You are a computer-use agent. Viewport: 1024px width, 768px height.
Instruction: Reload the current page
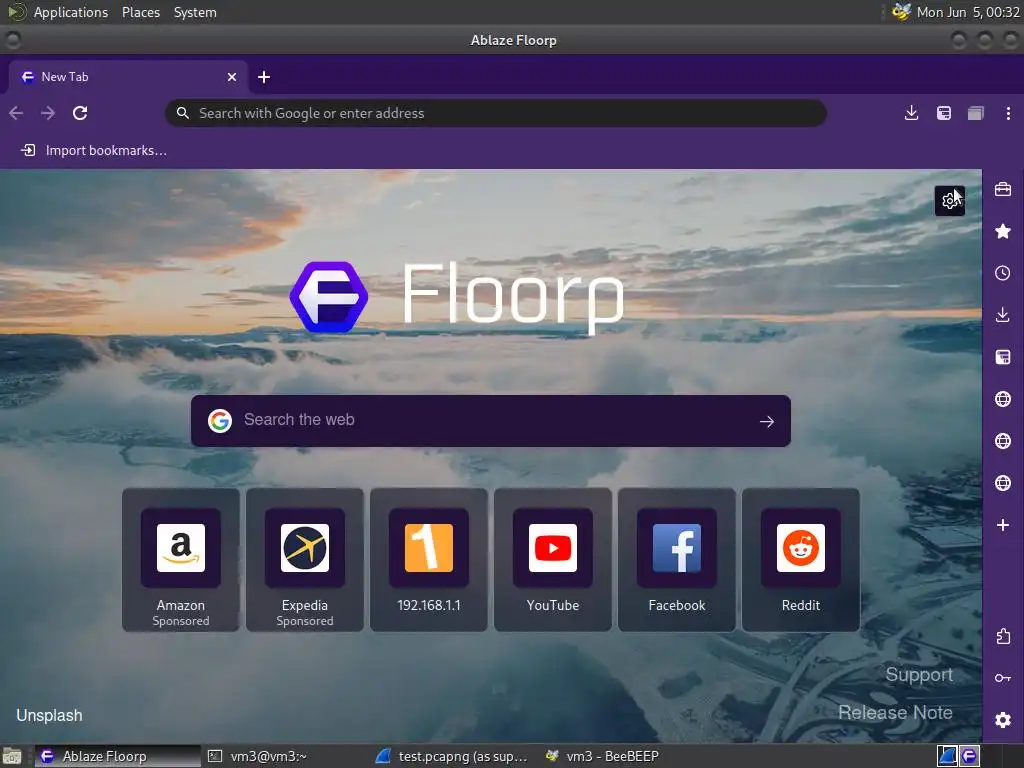click(x=80, y=113)
